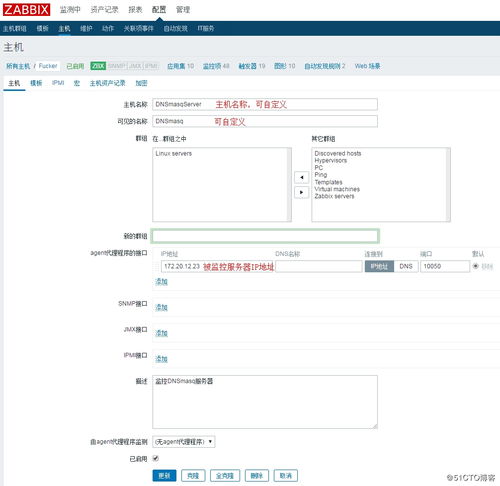Switch to the 主机资产记录 tab
The height and width of the screenshot is (486, 500).
[107, 83]
